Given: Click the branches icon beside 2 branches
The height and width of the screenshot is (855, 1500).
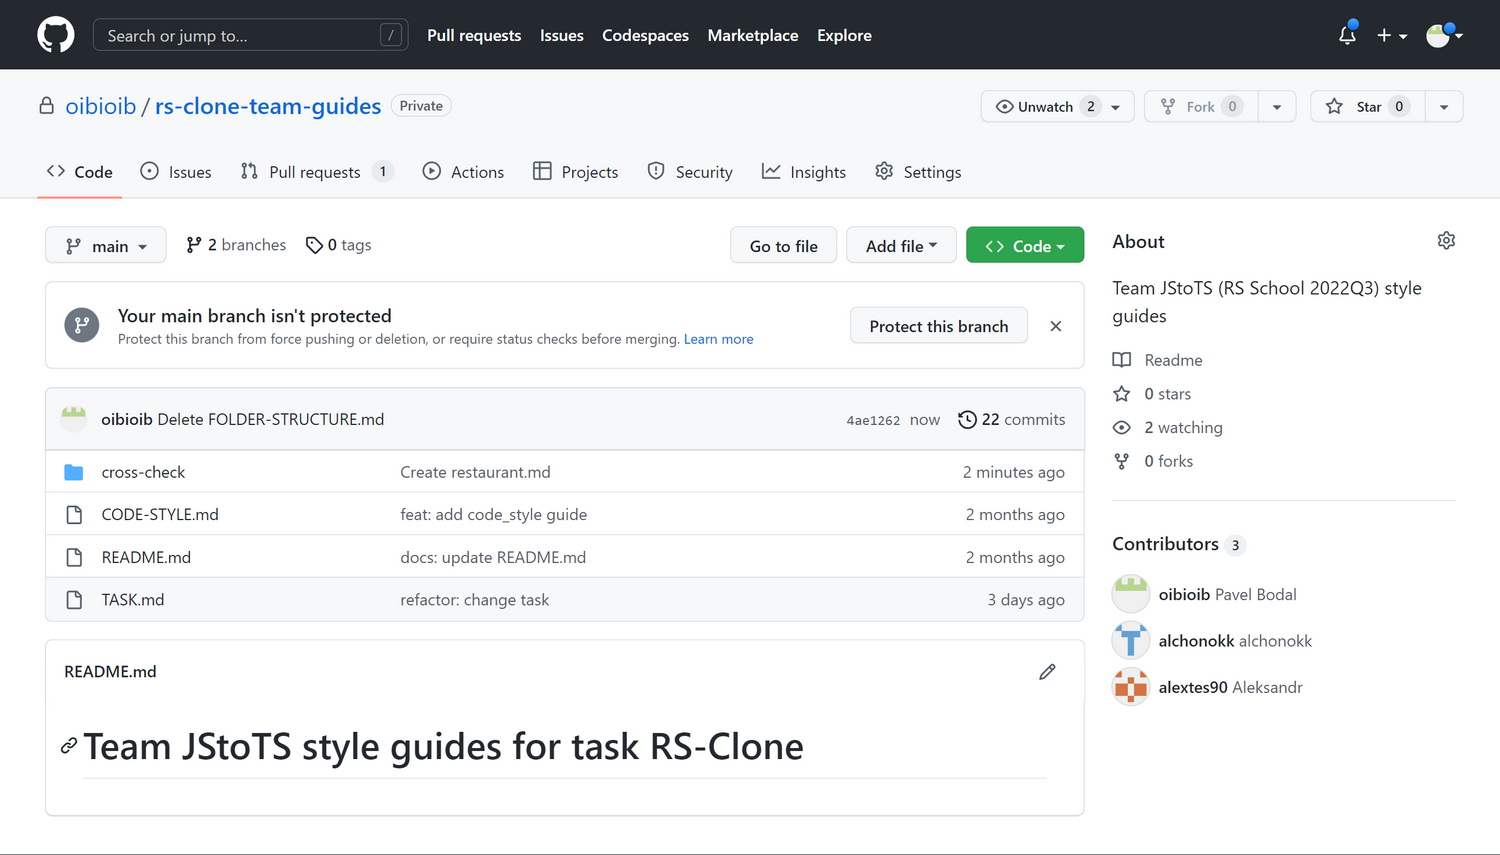Looking at the screenshot, I should pyautogui.click(x=194, y=245).
